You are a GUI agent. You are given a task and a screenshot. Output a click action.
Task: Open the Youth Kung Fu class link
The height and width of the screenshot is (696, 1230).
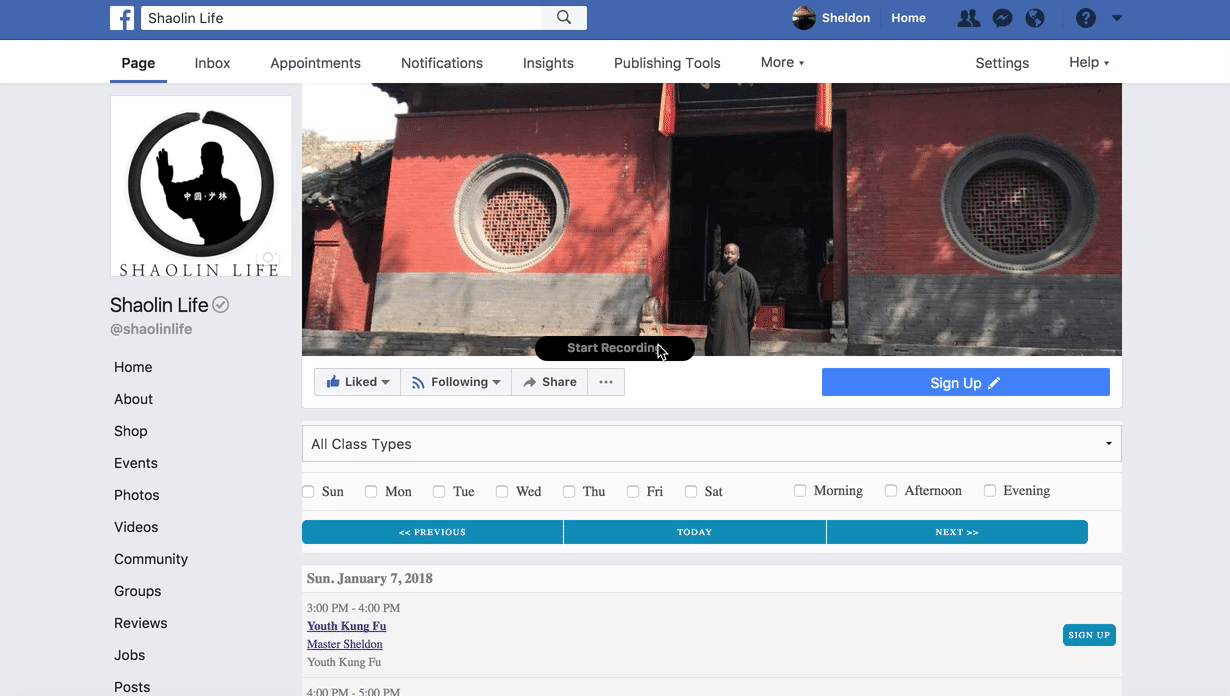point(346,626)
